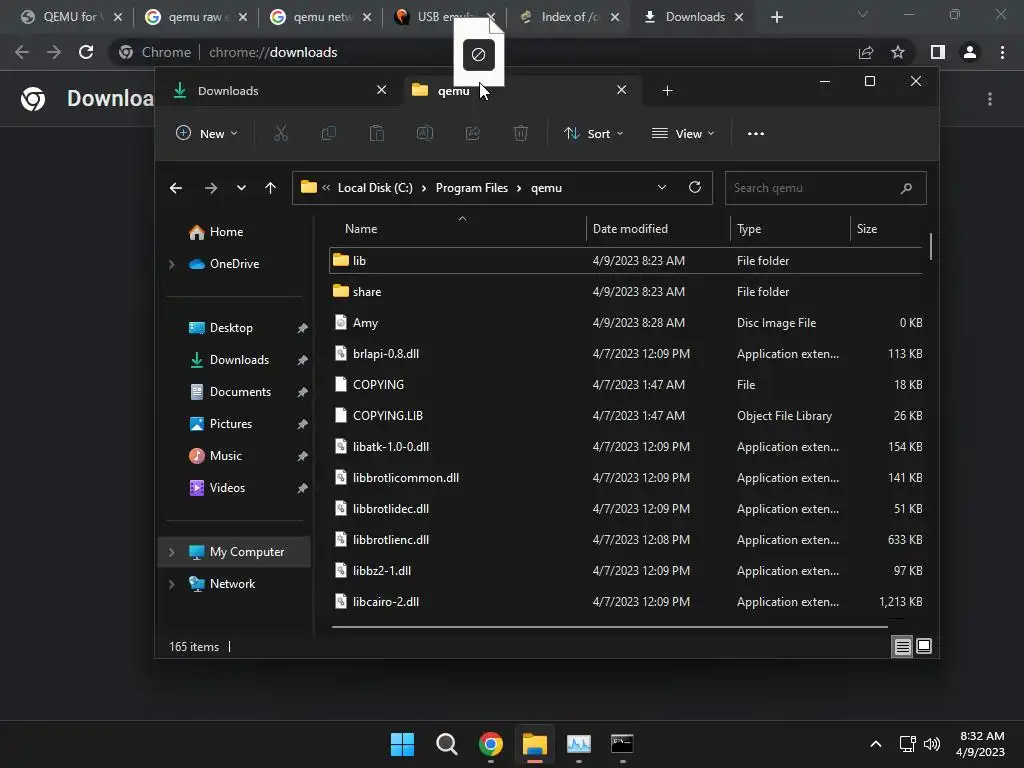Open a new Chrome tab

pos(776,17)
